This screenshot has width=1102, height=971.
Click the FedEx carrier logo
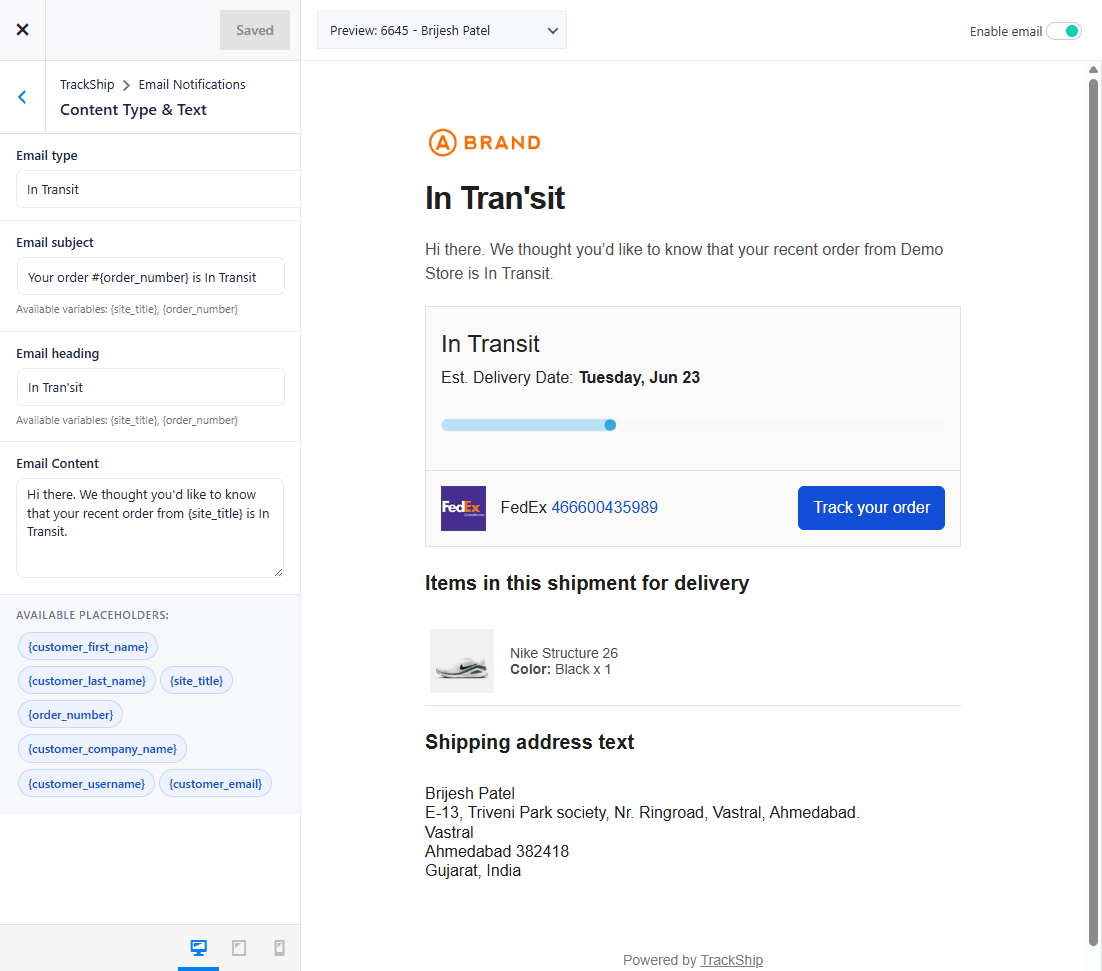point(463,508)
